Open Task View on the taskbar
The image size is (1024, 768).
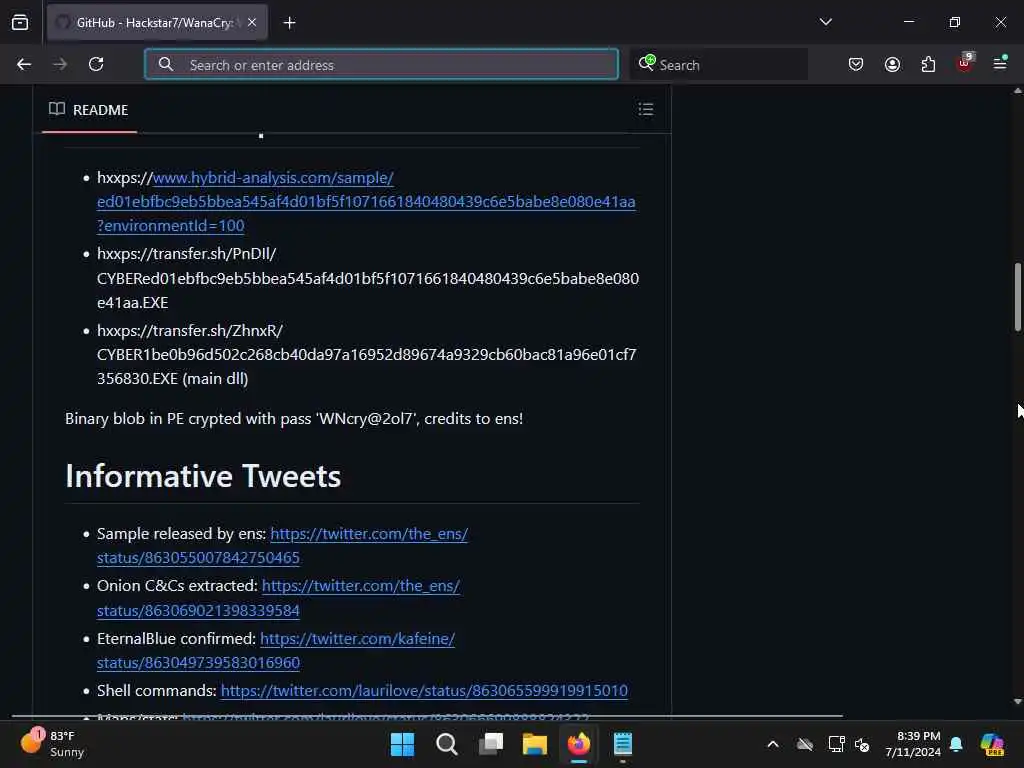(490, 744)
